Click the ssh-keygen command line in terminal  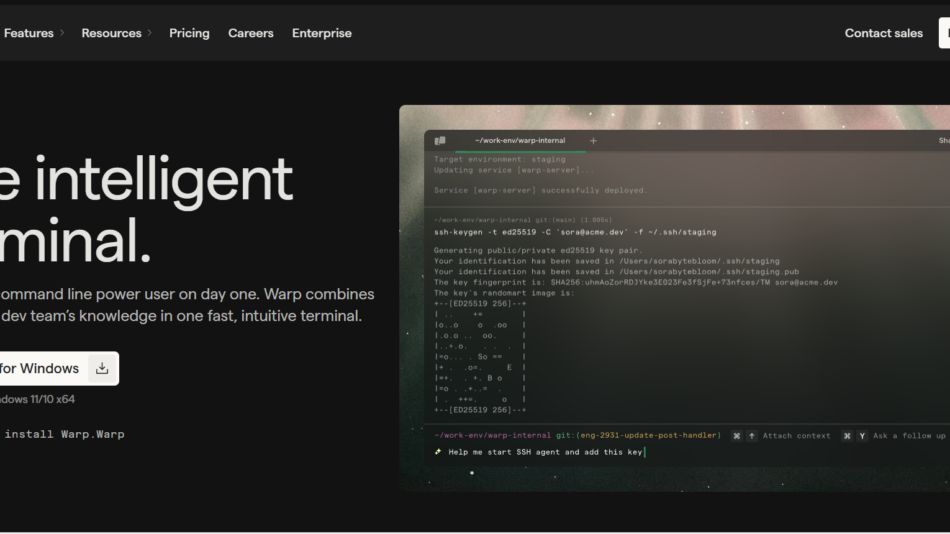tap(575, 232)
